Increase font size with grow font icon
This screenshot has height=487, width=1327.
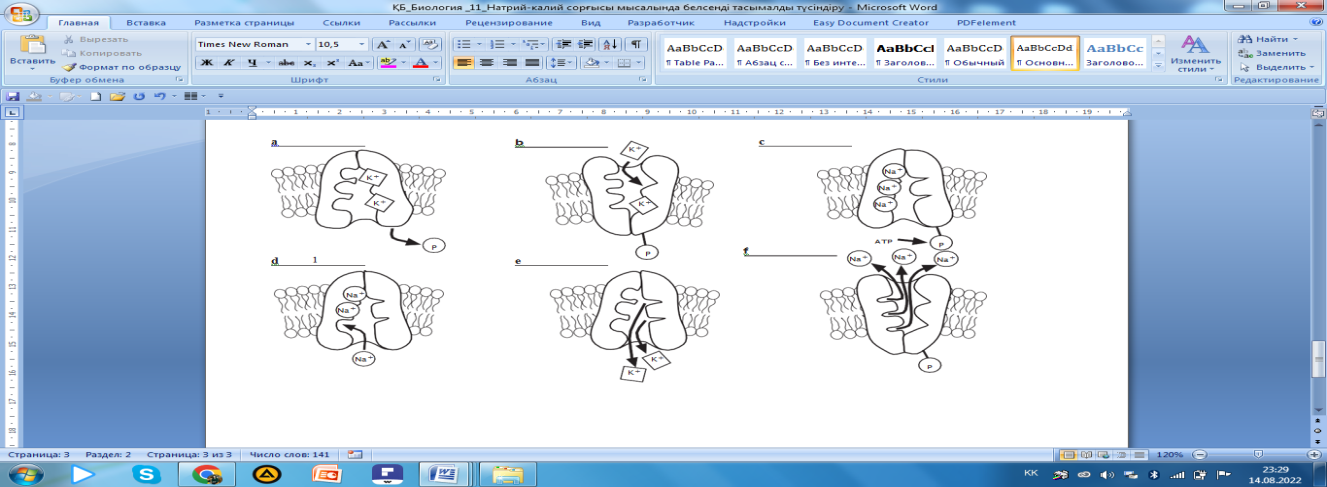[383, 45]
